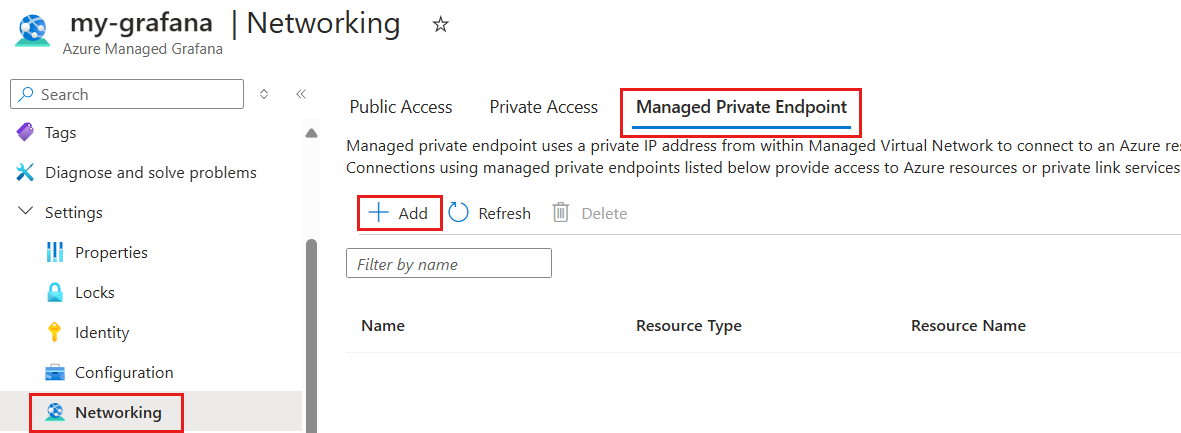Click the Identity key icon
This screenshot has height=433, width=1181.
[55, 333]
